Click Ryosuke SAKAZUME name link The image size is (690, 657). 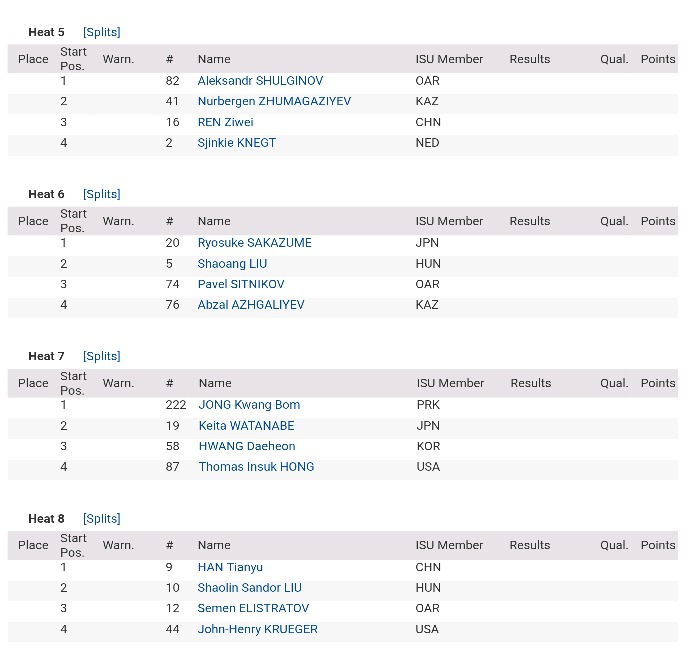click(x=254, y=243)
